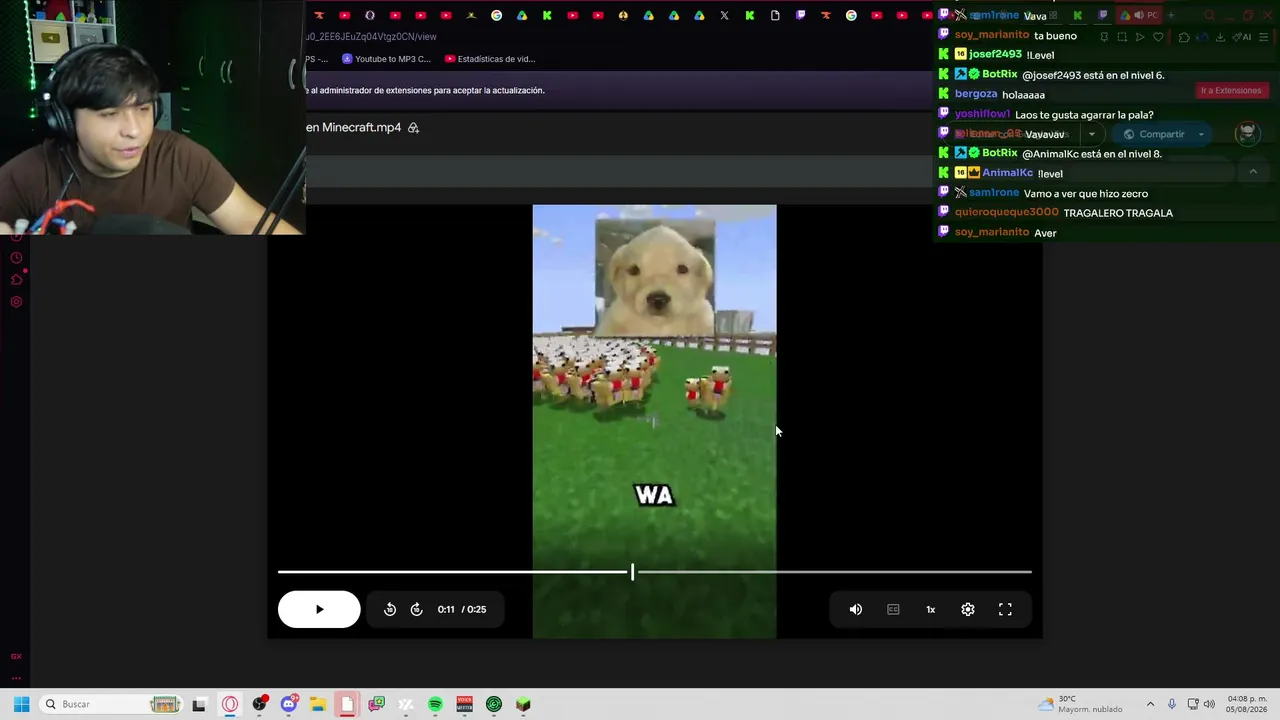Open the Minecraft block taskbar icon
This screenshot has height=720, width=1280.
click(523, 704)
